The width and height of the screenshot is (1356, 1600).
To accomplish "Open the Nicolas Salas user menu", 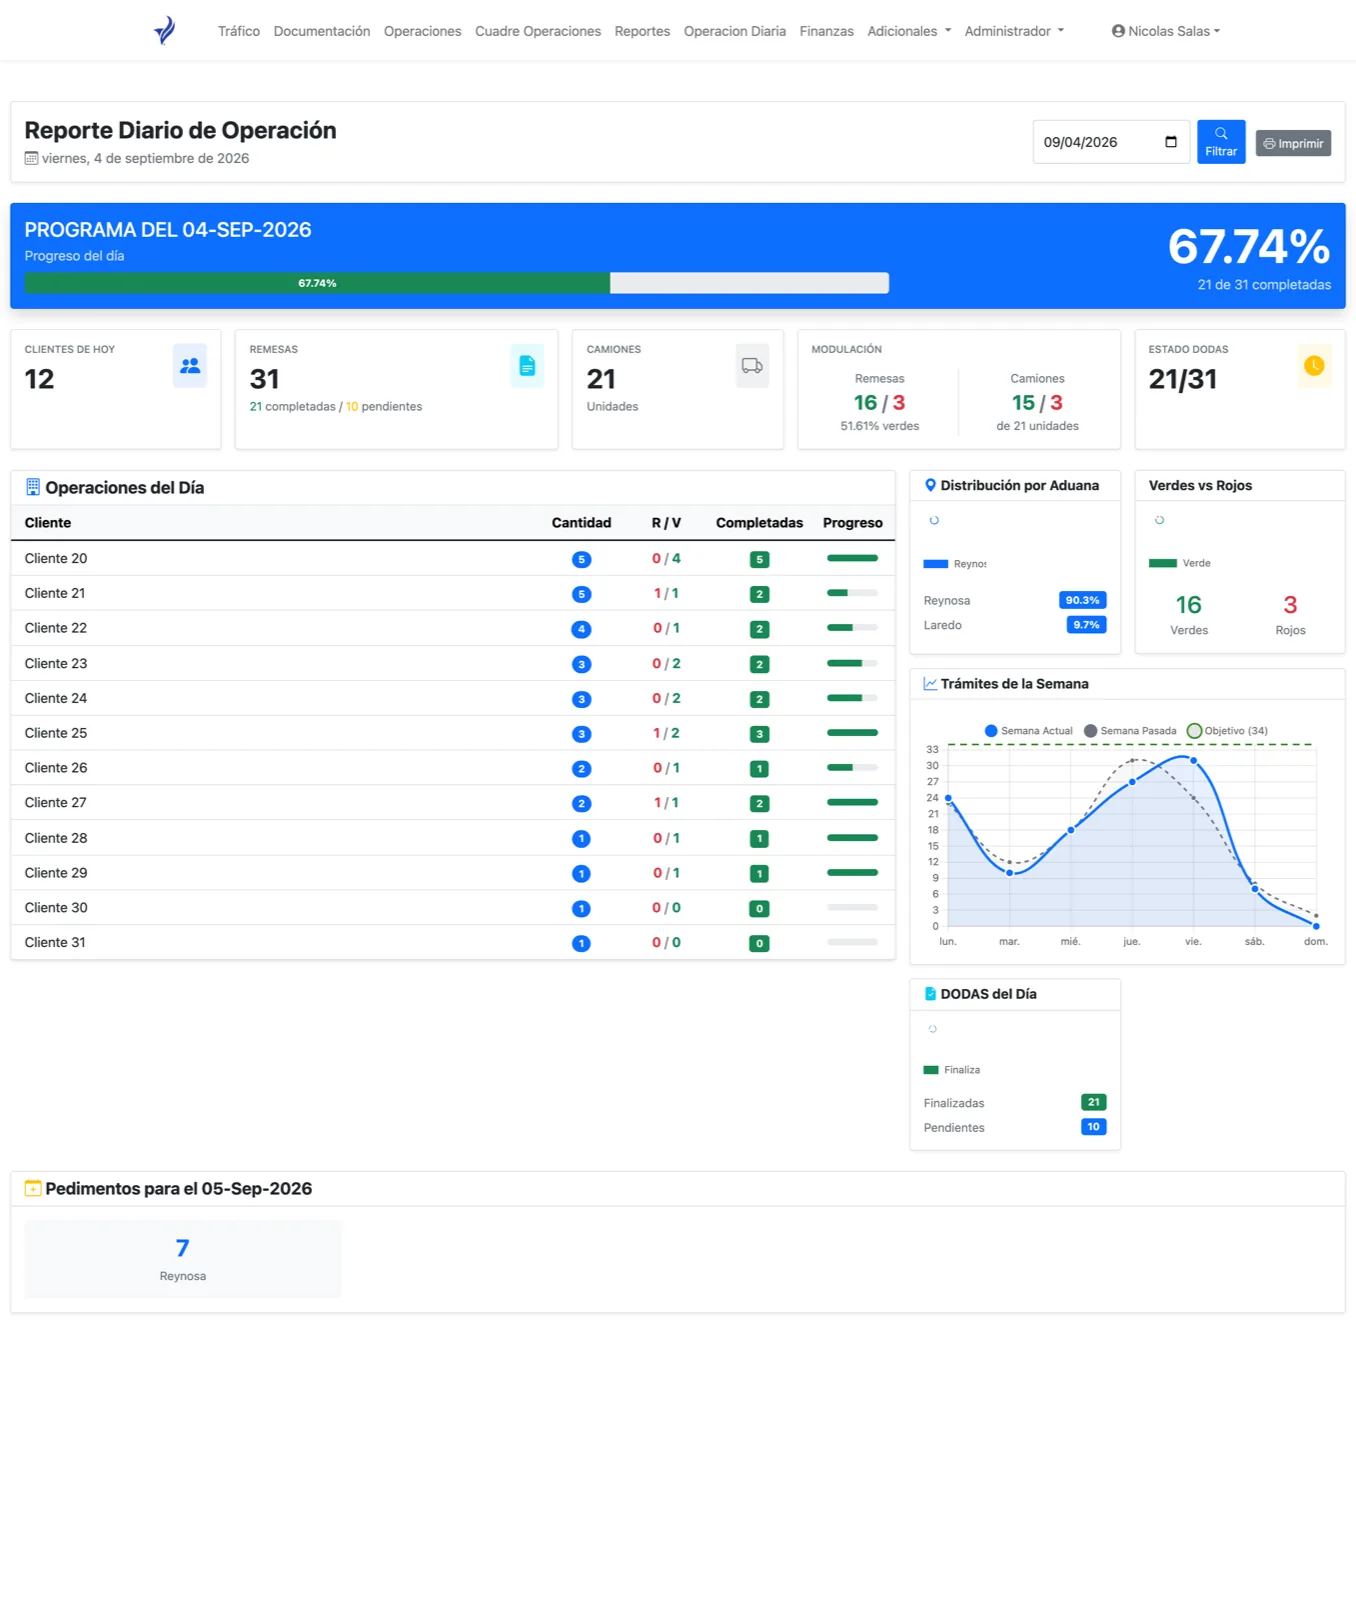I will (1166, 31).
